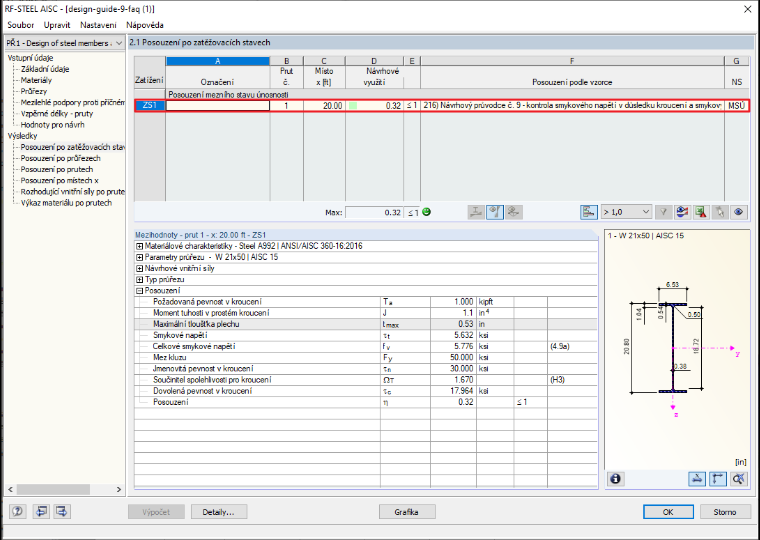
Task: Click the Označení cell in ZS1 row
Action: tap(218, 105)
